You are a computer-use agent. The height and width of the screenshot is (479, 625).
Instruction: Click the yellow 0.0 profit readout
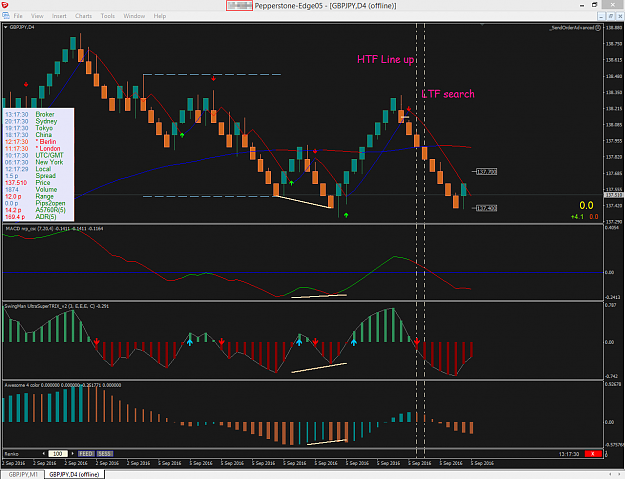coord(586,206)
